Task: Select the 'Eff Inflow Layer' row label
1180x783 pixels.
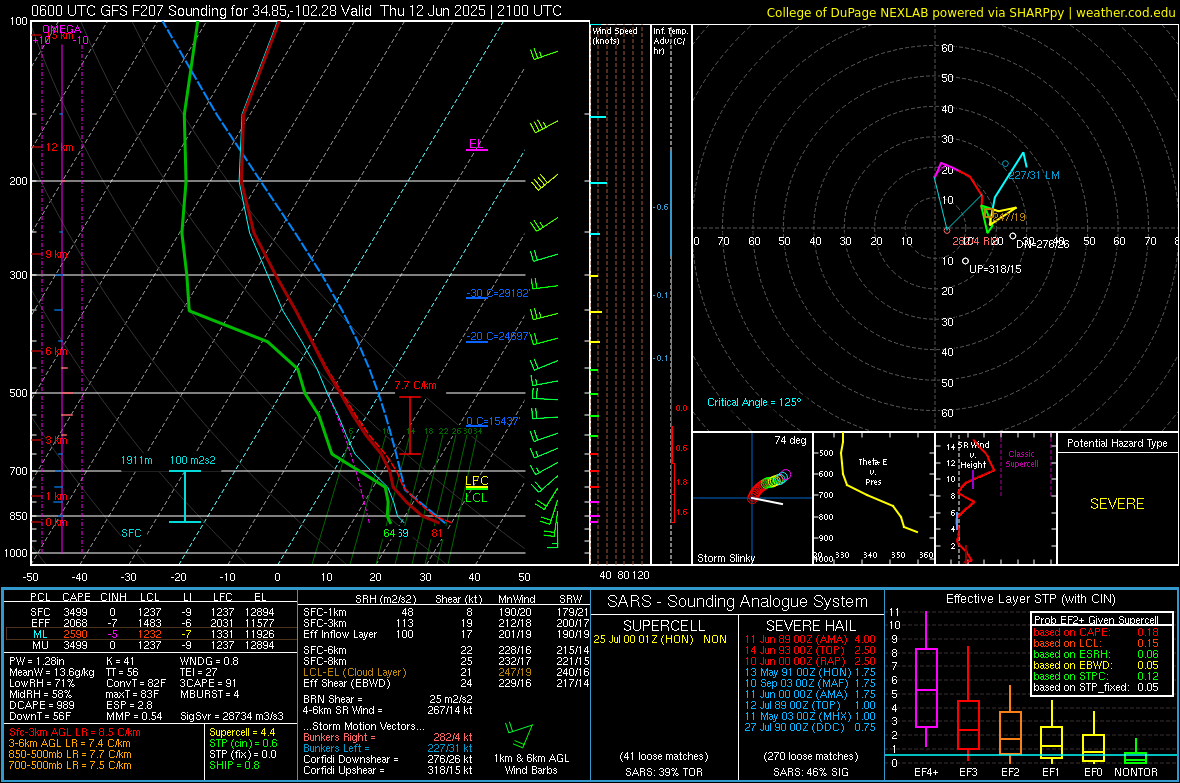Action: click(x=340, y=634)
